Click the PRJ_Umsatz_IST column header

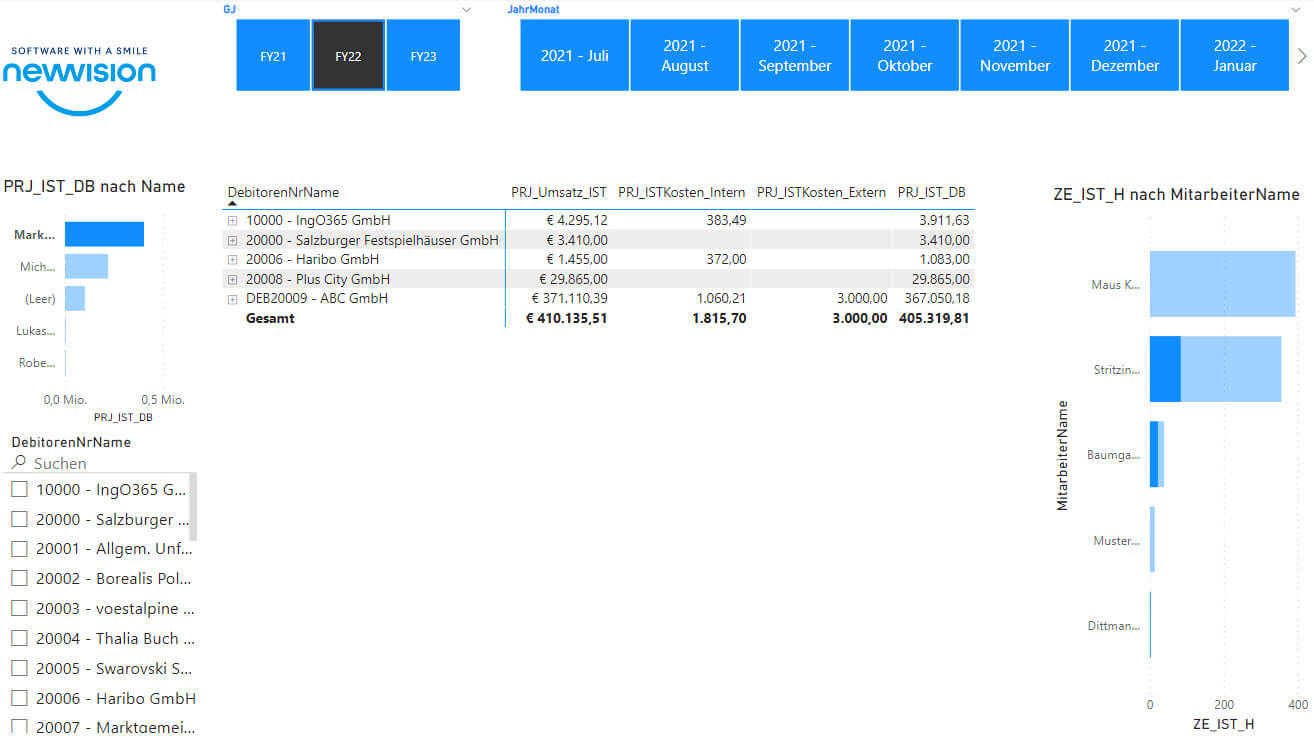pos(558,192)
